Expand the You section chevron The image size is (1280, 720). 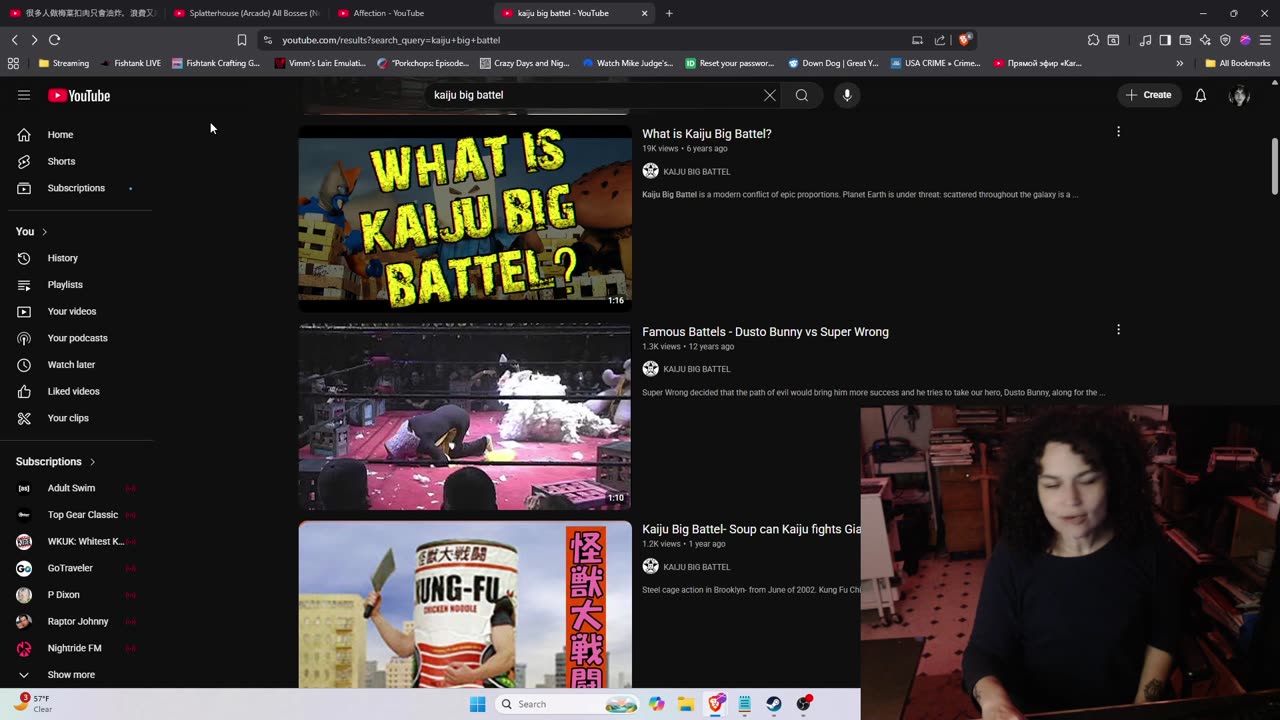(x=44, y=232)
